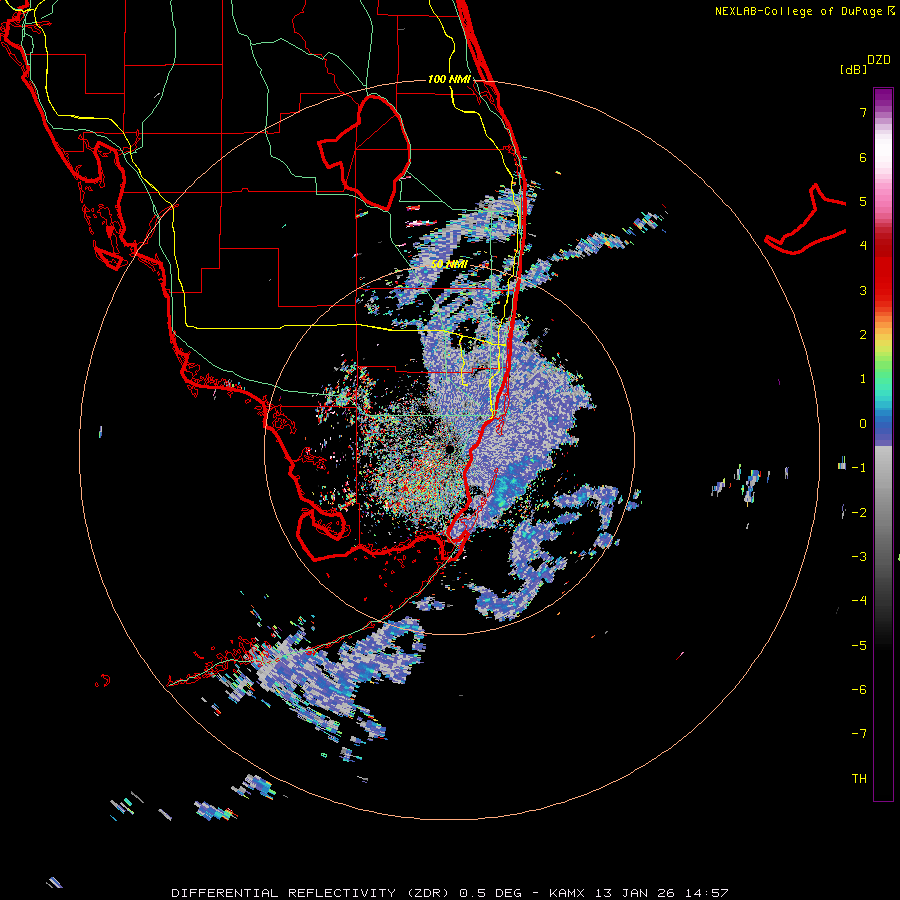The image size is (900, 900).
Task: Click the ZDR color scale bar
Action: (x=883, y=444)
